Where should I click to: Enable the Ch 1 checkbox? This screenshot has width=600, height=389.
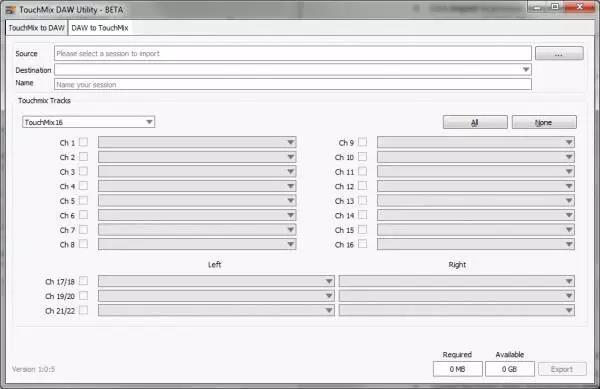click(x=83, y=142)
